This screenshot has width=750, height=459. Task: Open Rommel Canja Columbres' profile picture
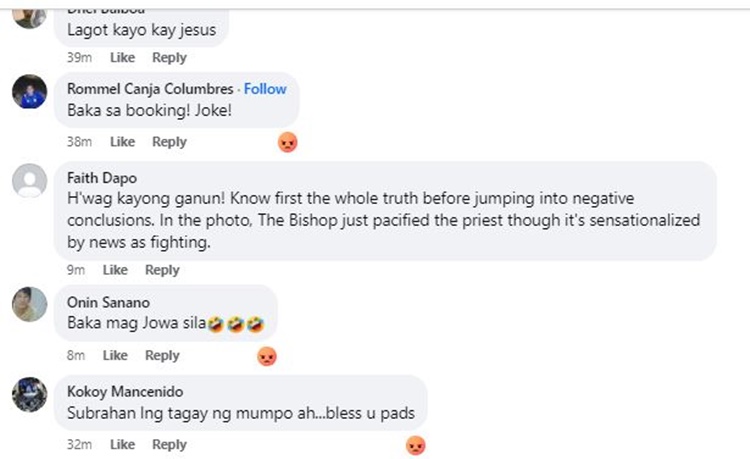[x=30, y=91]
